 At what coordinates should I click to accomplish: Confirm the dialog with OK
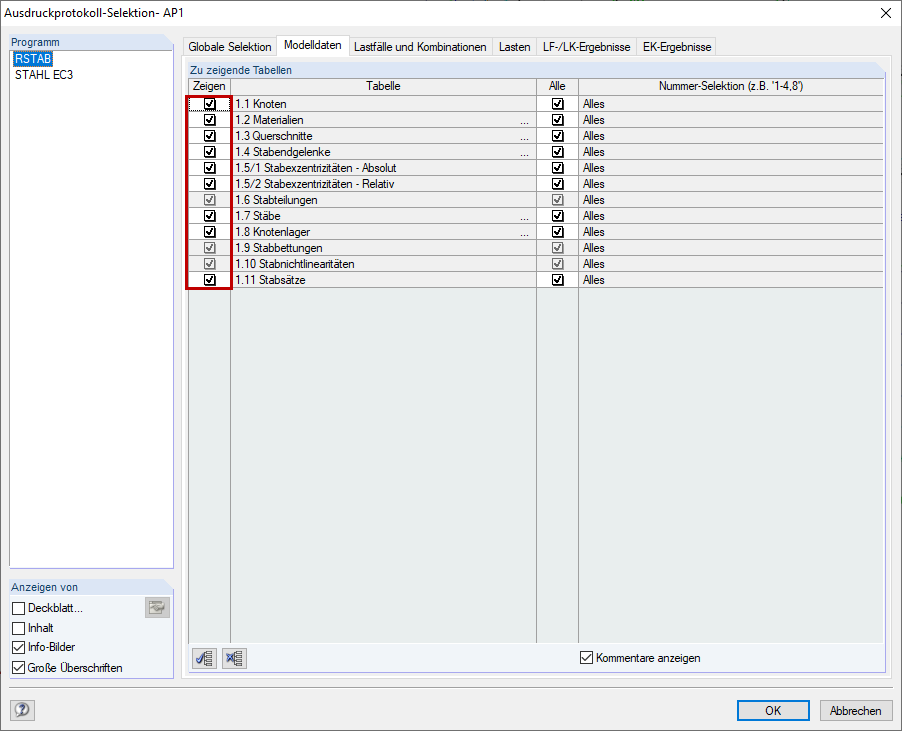coord(772,710)
